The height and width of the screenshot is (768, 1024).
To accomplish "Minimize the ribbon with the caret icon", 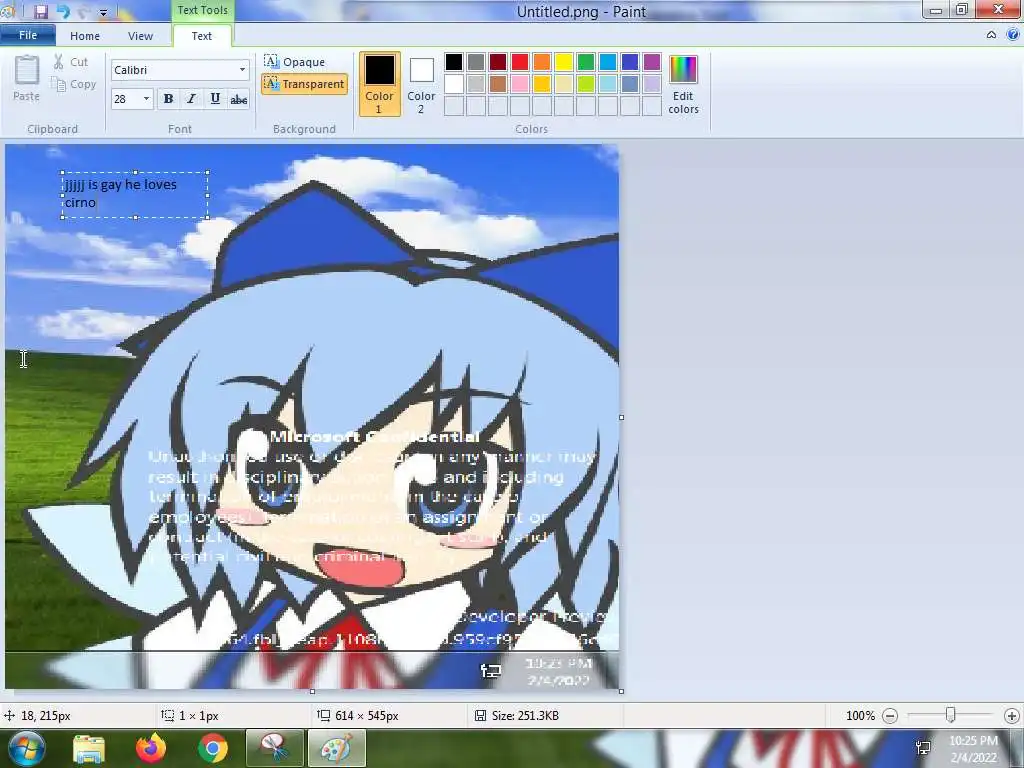I will (991, 35).
